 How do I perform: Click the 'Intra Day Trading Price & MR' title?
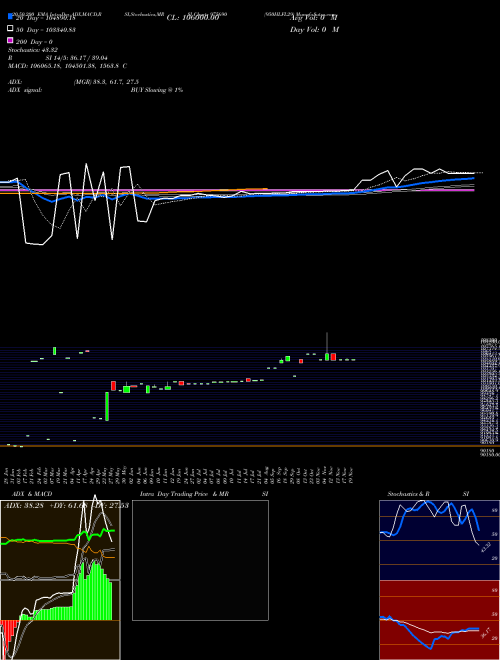click(184, 494)
